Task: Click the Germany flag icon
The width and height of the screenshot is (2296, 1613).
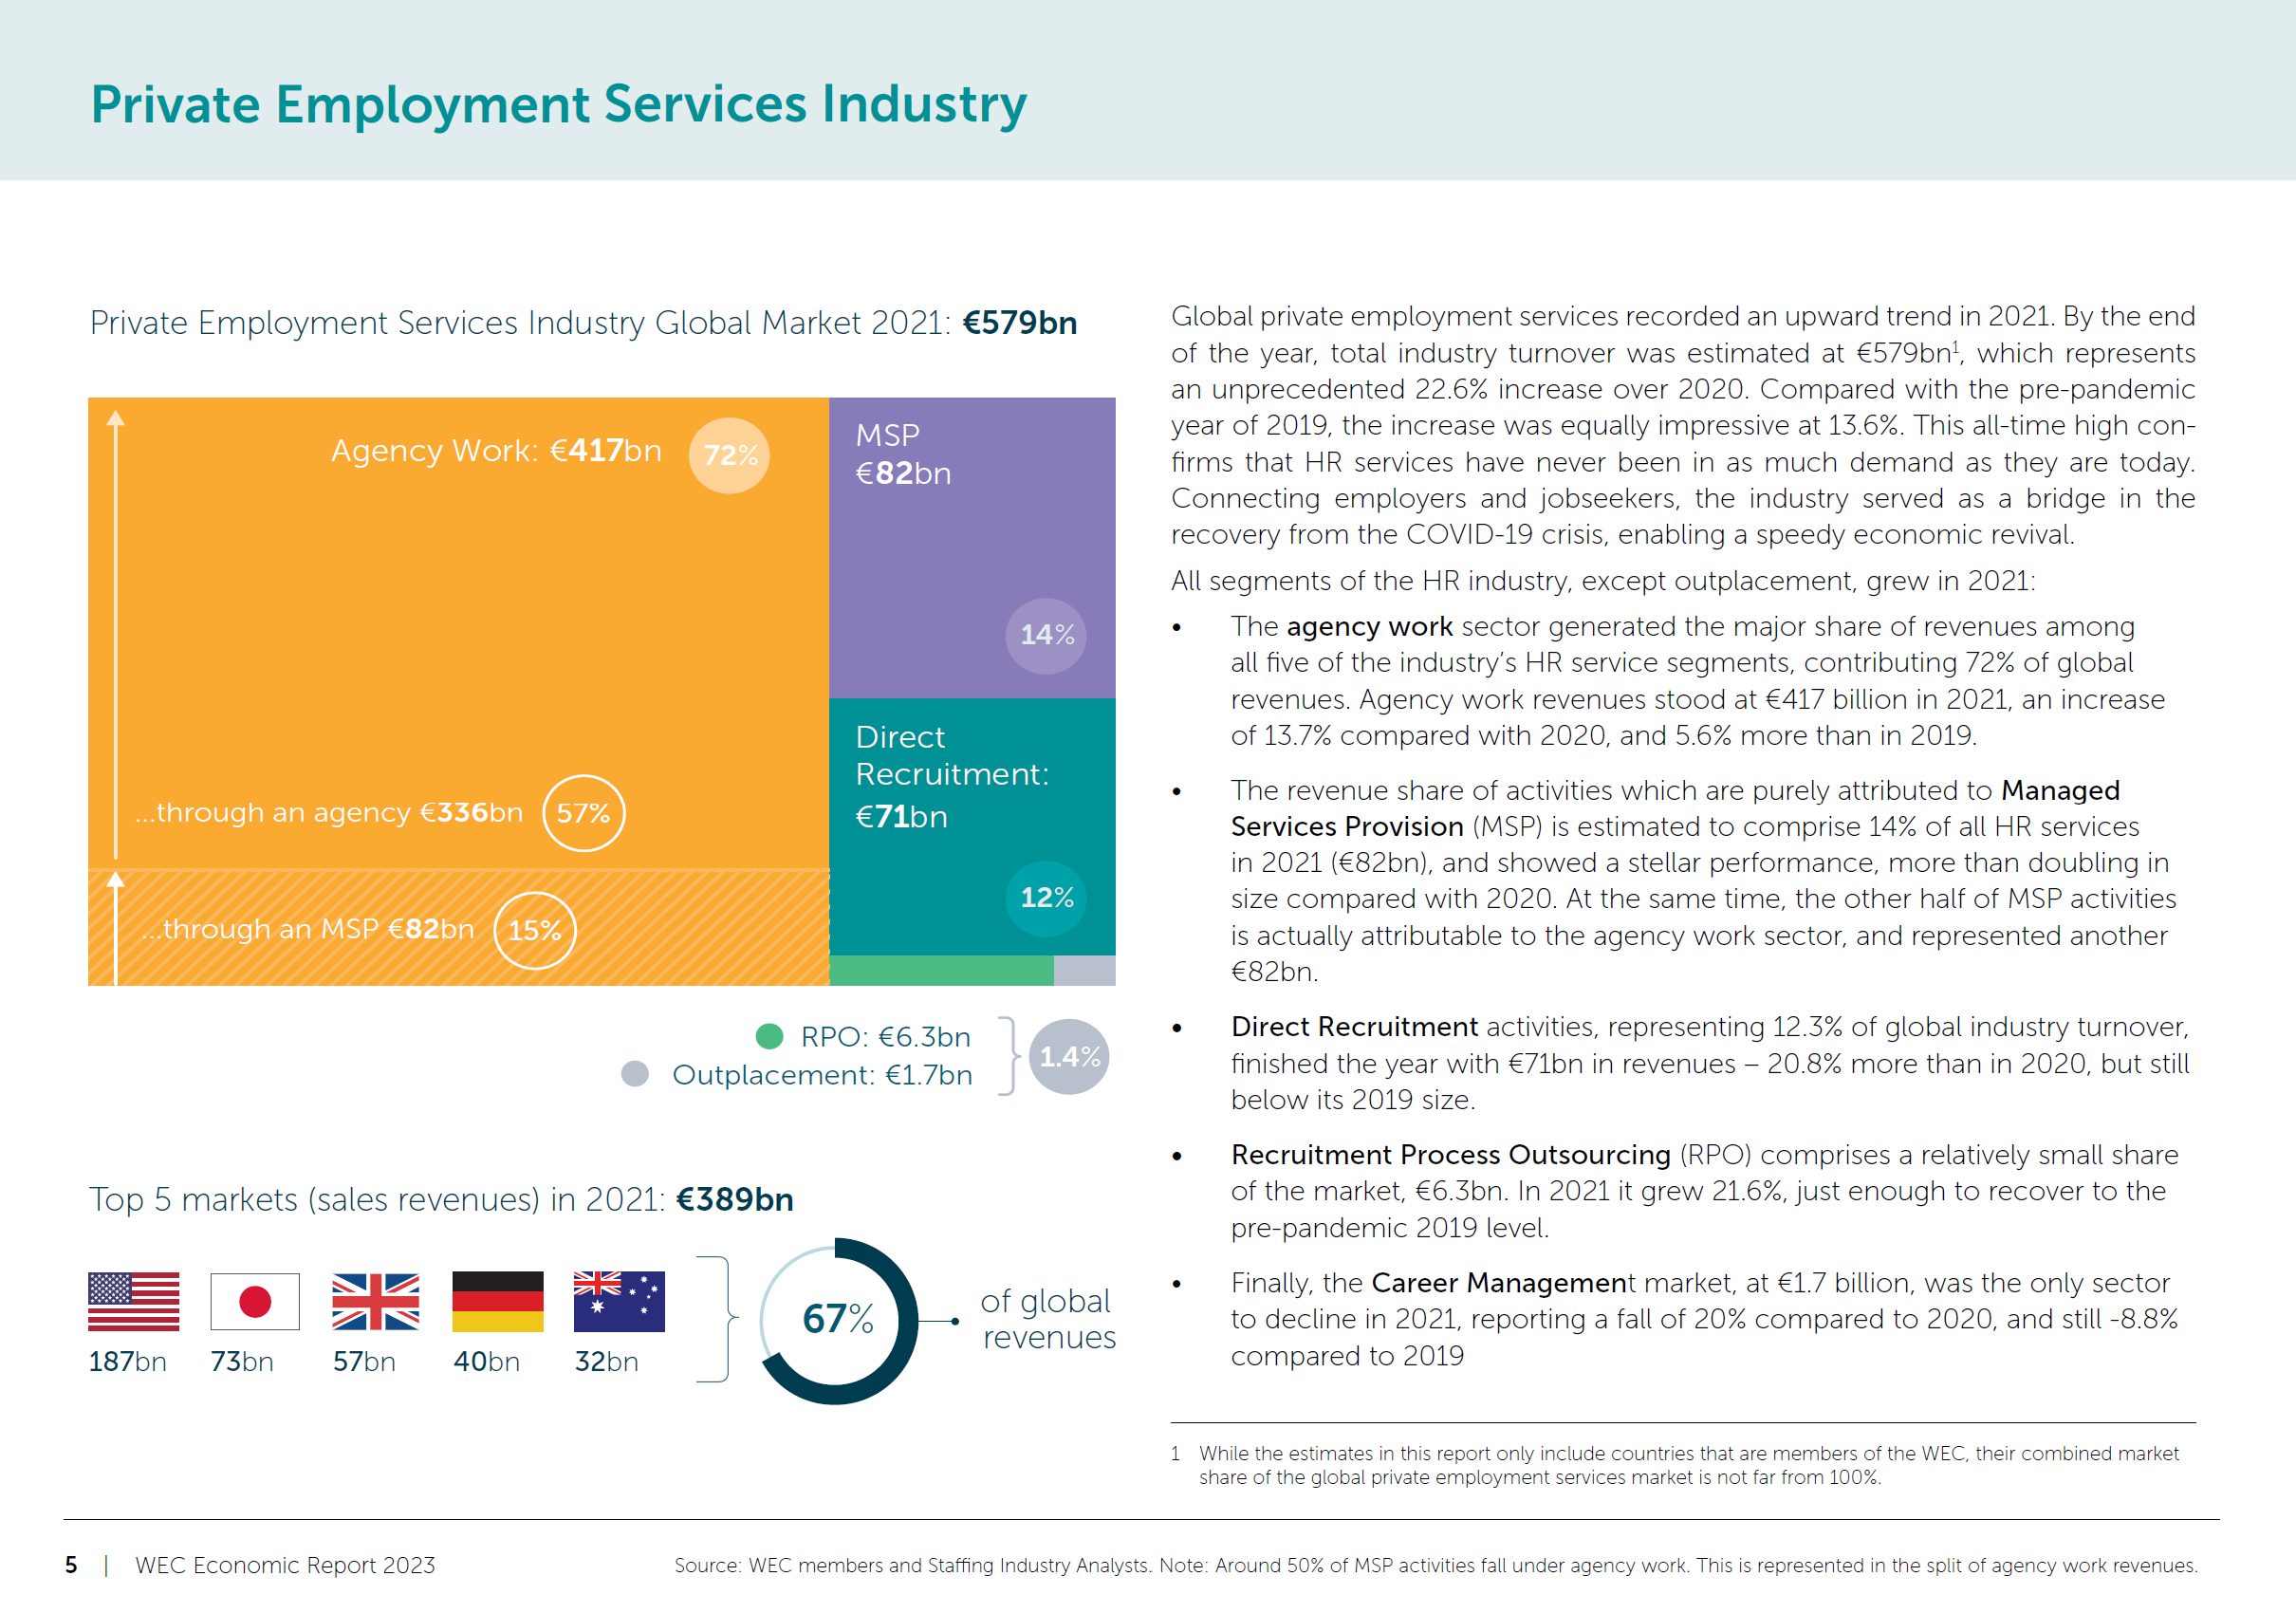Action: point(497,1301)
